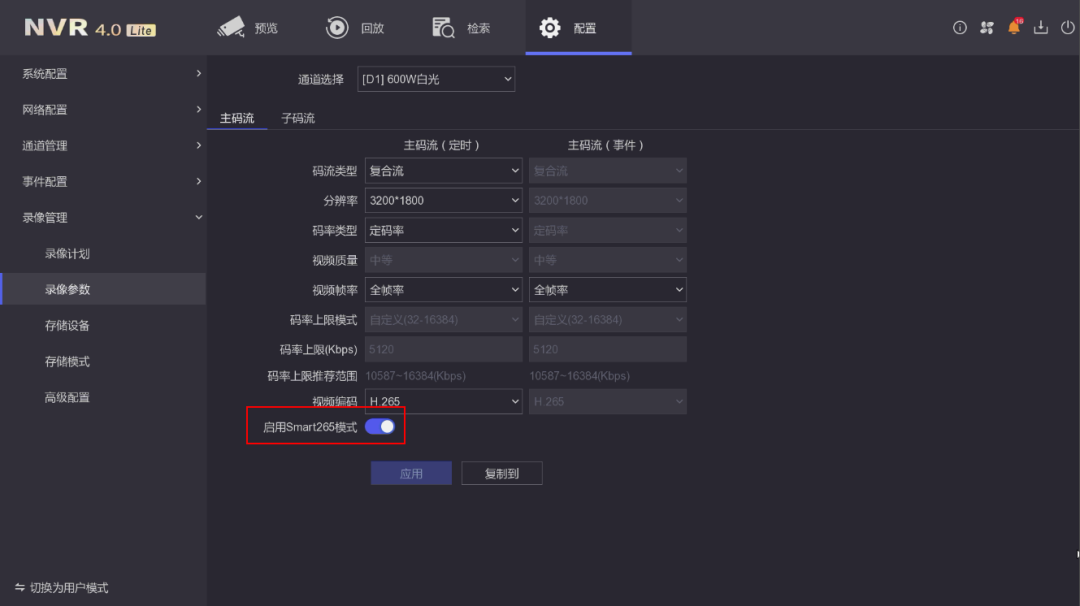Select the 主码流 tab

[x=237, y=118]
